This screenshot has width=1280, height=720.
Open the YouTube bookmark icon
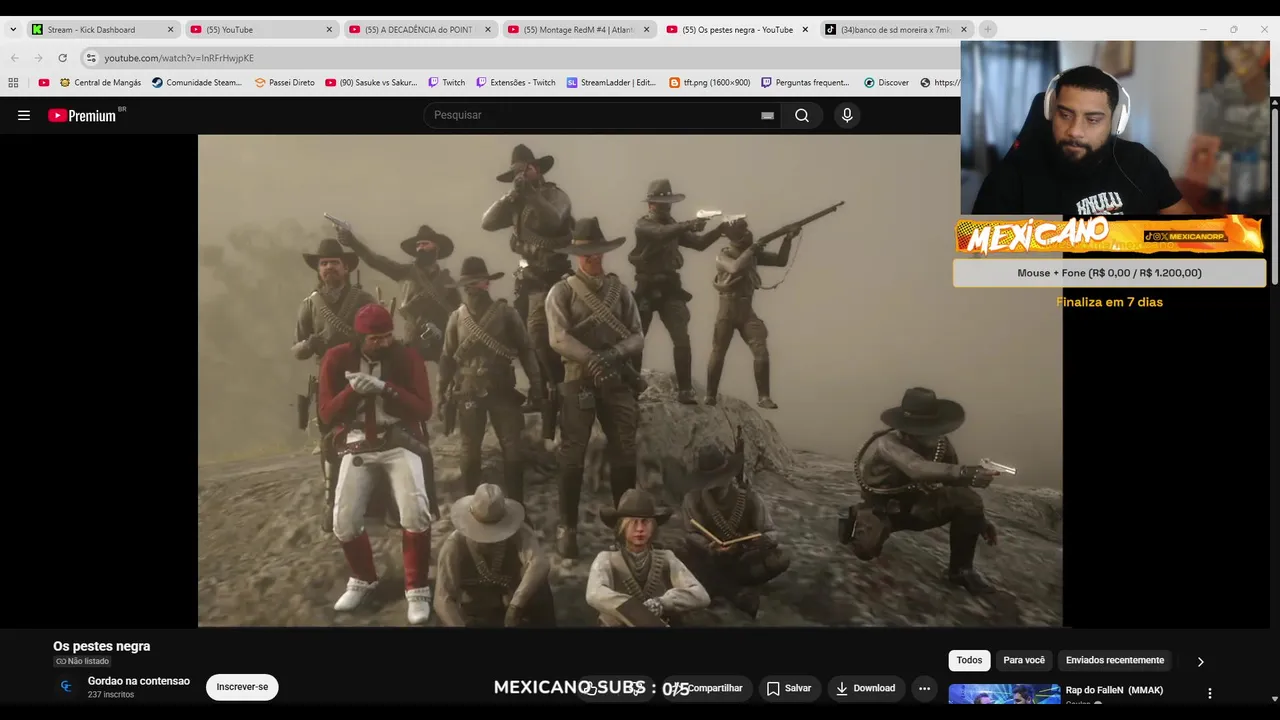pyautogui.click(x=43, y=83)
